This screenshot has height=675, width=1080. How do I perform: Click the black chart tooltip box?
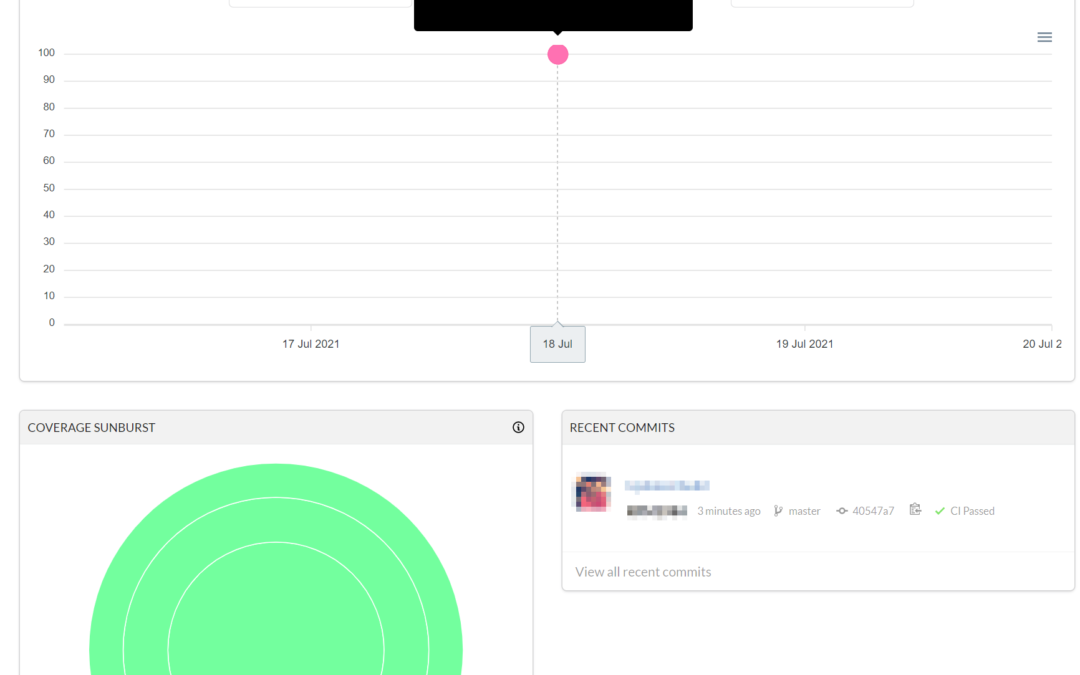(553, 14)
